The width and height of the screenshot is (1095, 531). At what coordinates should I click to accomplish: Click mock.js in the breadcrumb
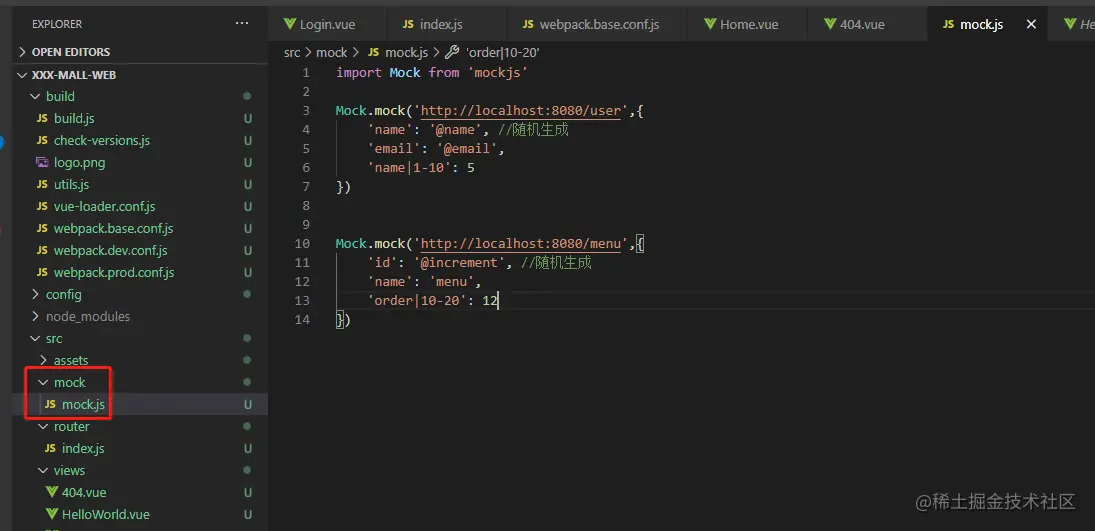[x=406, y=52]
